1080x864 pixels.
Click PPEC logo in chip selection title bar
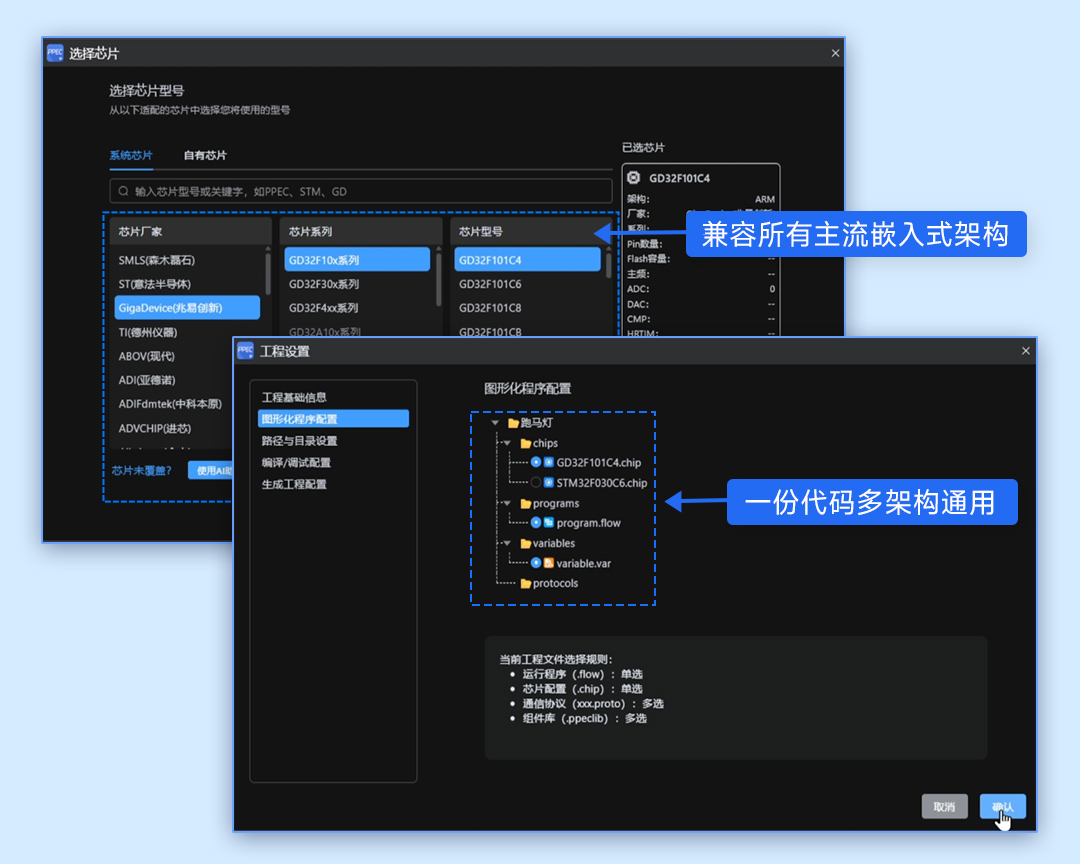click(x=55, y=52)
